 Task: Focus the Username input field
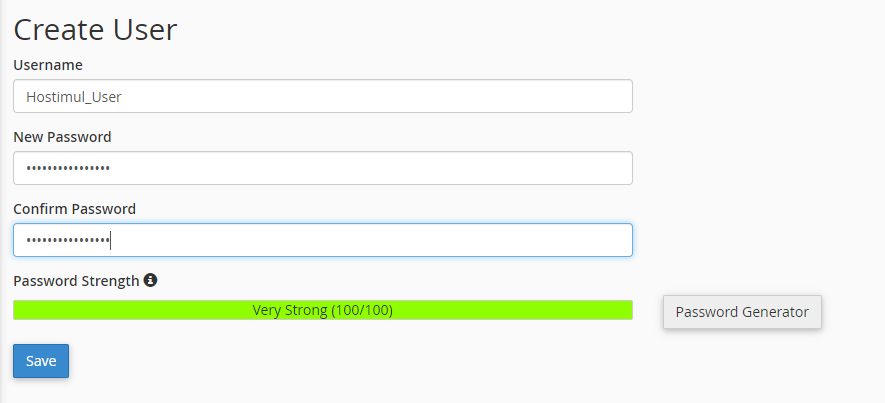[x=322, y=96]
